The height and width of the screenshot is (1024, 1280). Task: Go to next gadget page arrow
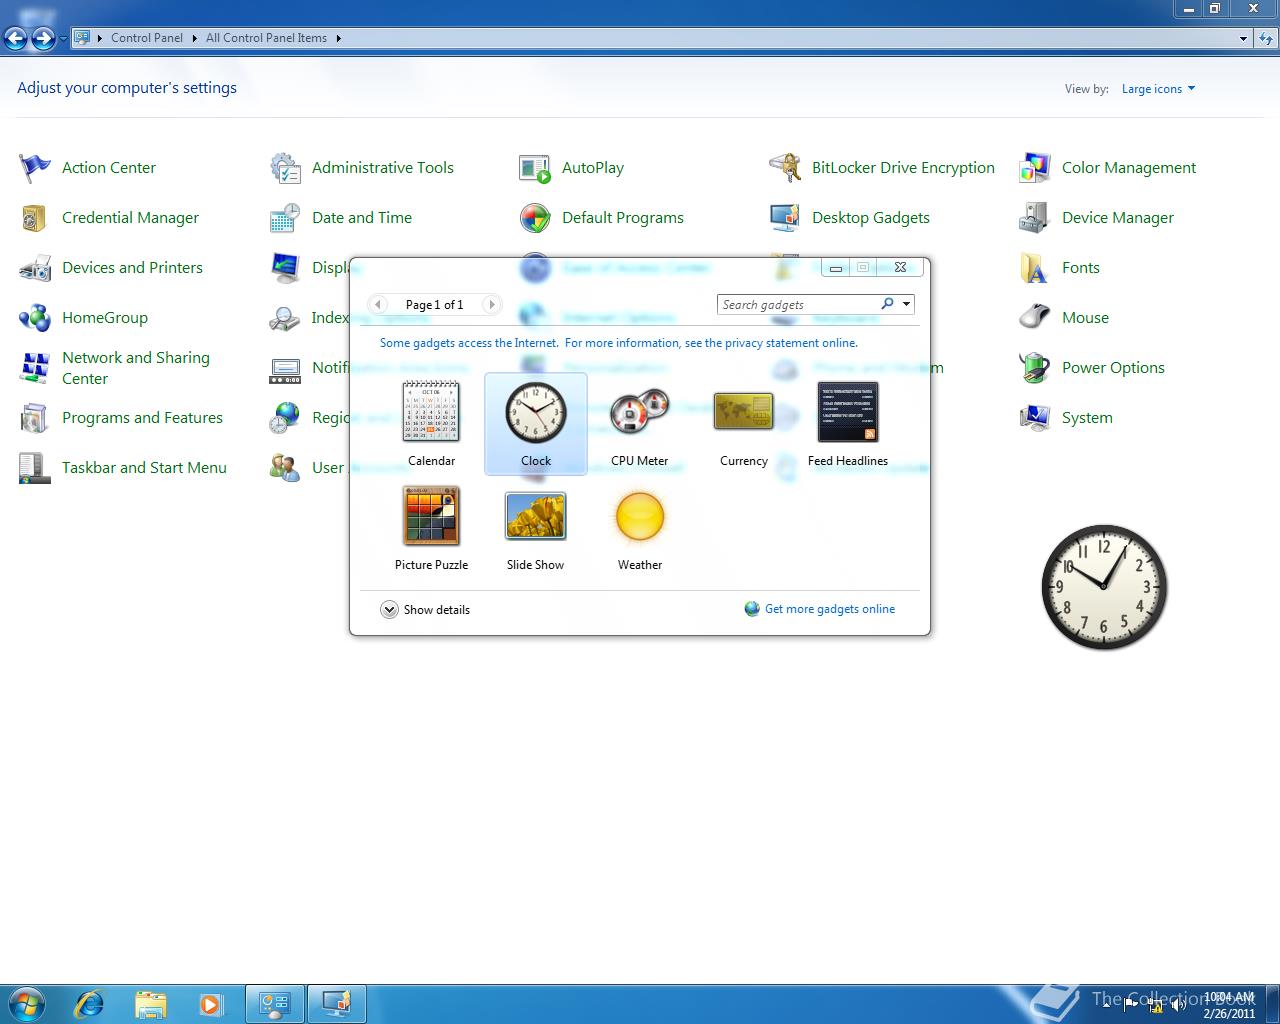pyautogui.click(x=491, y=304)
